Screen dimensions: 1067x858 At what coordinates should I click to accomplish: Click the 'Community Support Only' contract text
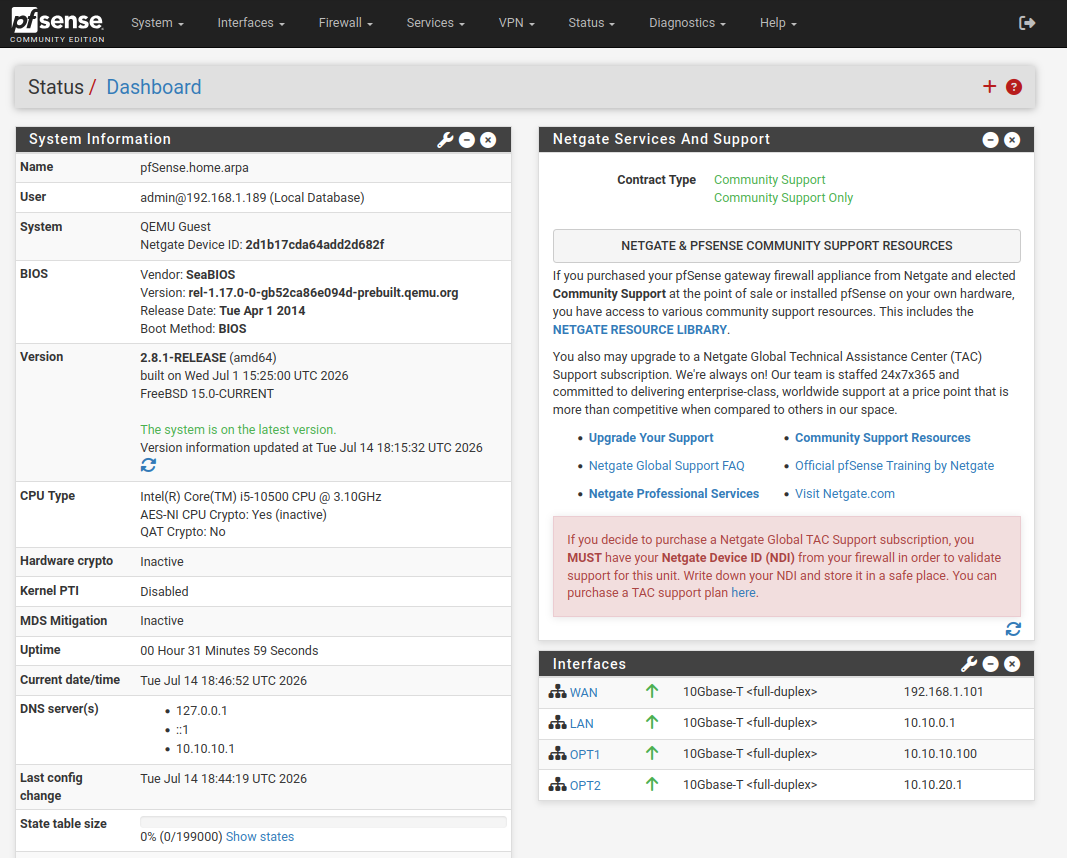tap(783, 198)
